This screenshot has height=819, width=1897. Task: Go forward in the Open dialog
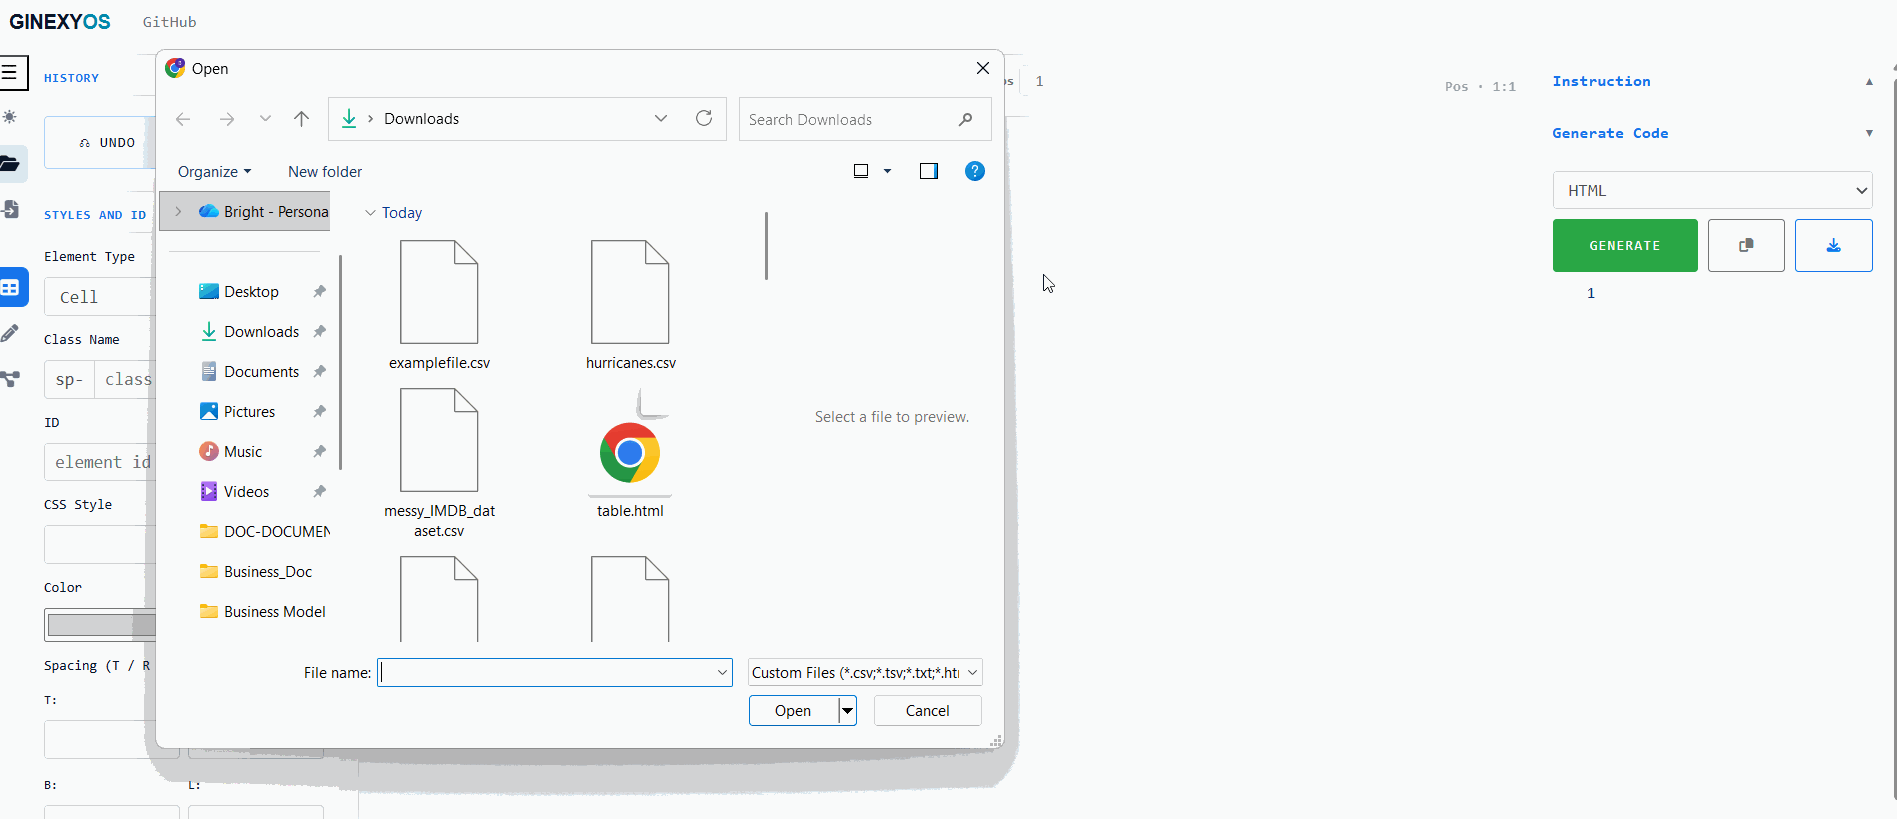point(227,119)
